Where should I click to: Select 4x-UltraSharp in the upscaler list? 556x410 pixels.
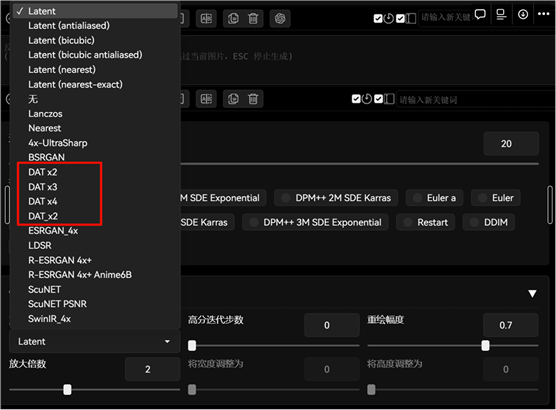[x=58, y=143]
